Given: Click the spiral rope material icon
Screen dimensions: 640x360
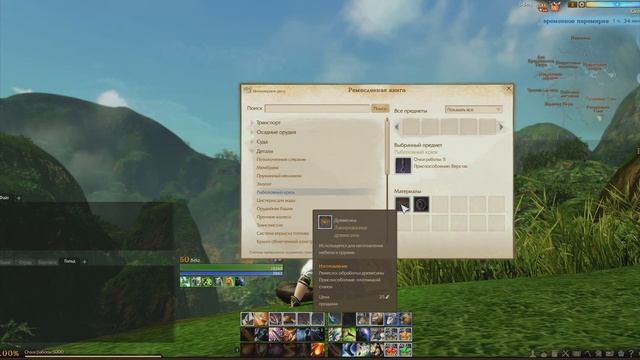Looking at the screenshot, I should click(421, 204).
